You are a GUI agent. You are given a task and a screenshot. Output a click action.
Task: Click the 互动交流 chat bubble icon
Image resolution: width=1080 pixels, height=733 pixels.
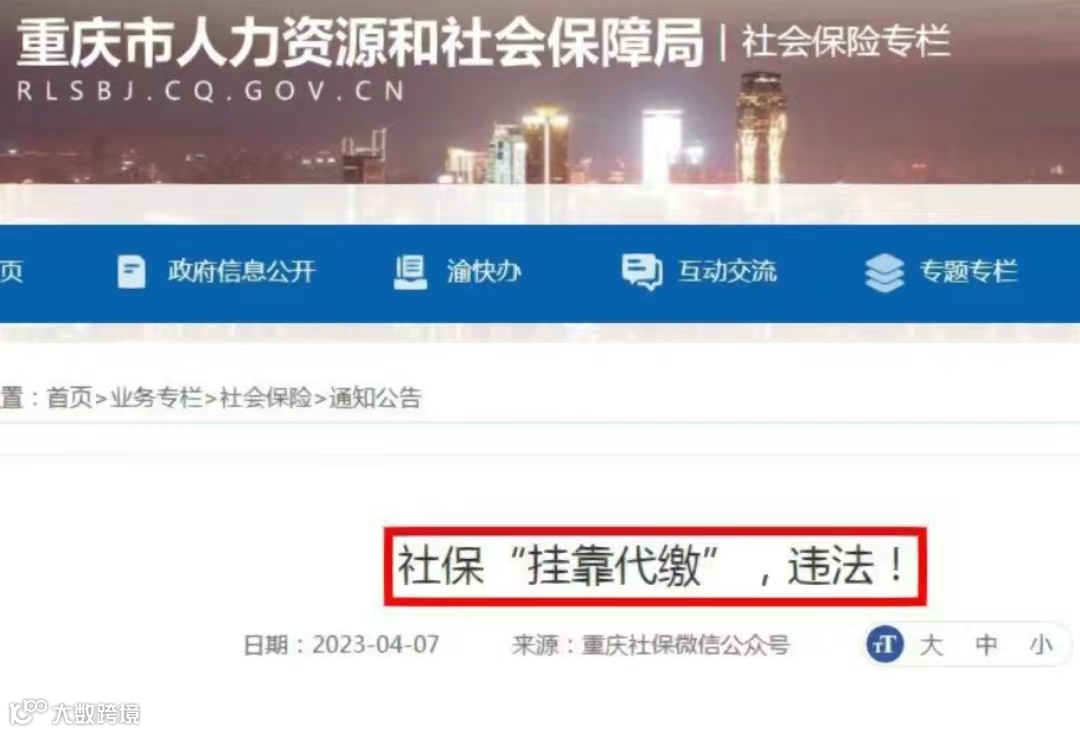click(x=642, y=271)
